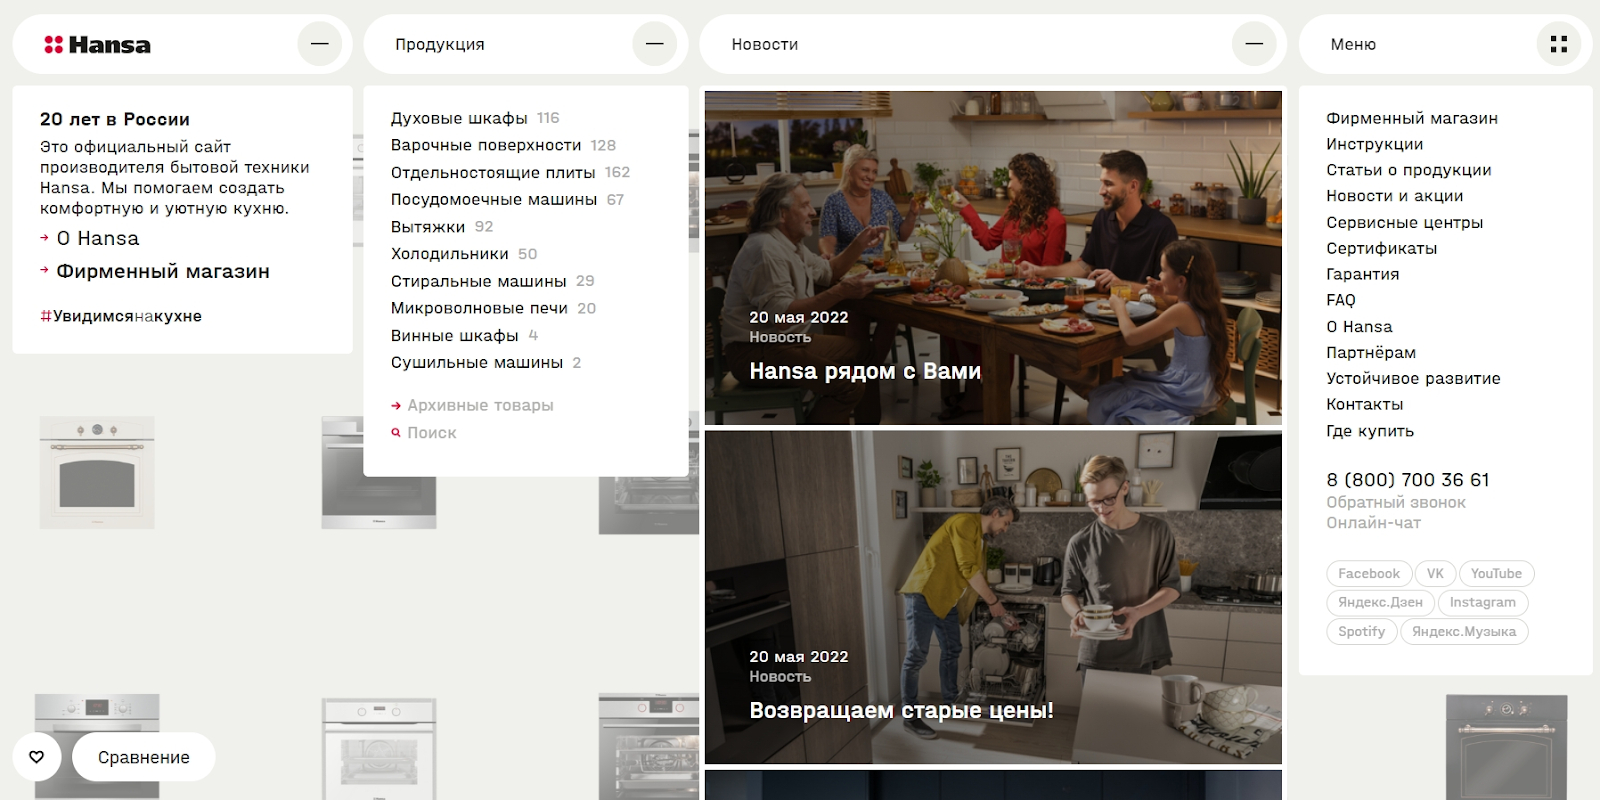Open news article Hansa рядом с Вами
The image size is (1600, 800).
[x=993, y=258]
